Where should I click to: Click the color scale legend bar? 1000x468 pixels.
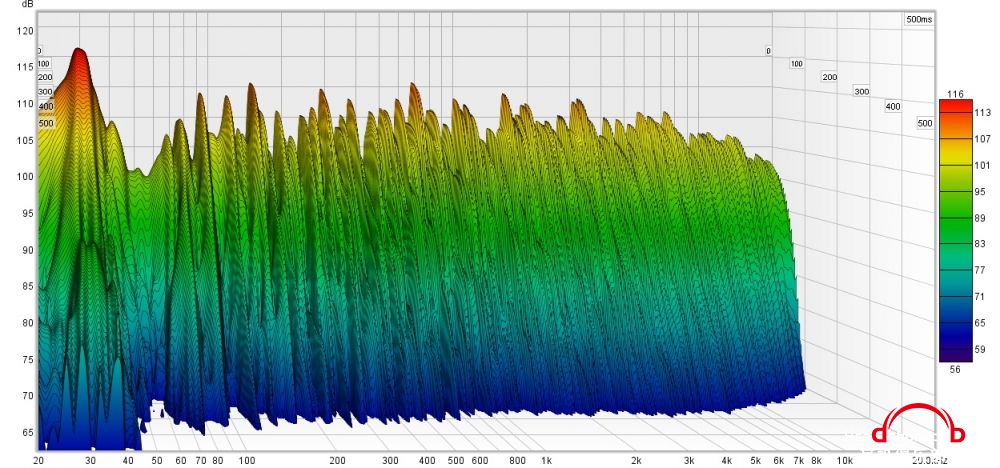tap(956, 230)
